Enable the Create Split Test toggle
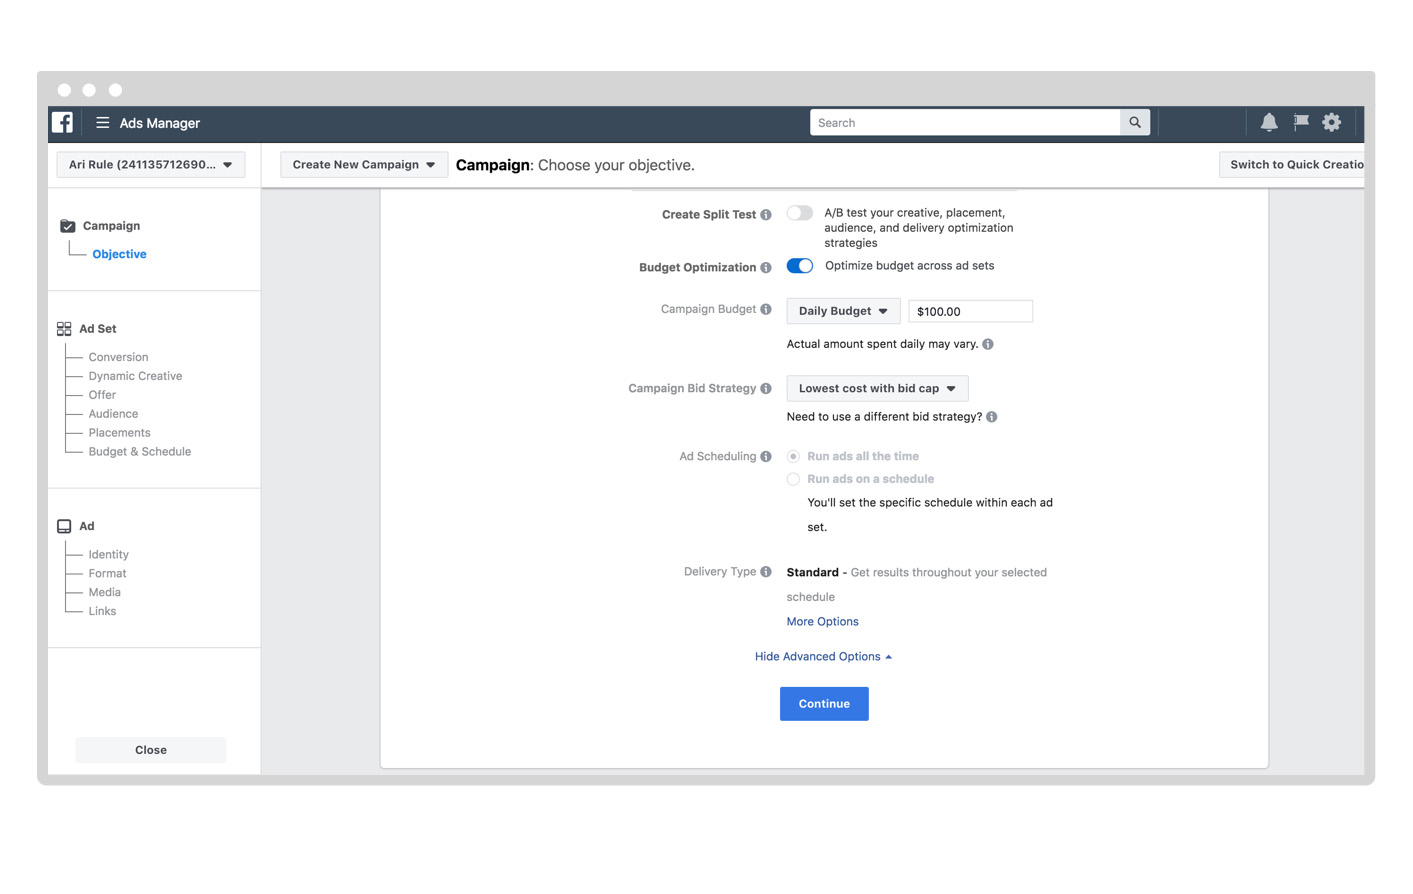The image size is (1413, 894). [799, 213]
